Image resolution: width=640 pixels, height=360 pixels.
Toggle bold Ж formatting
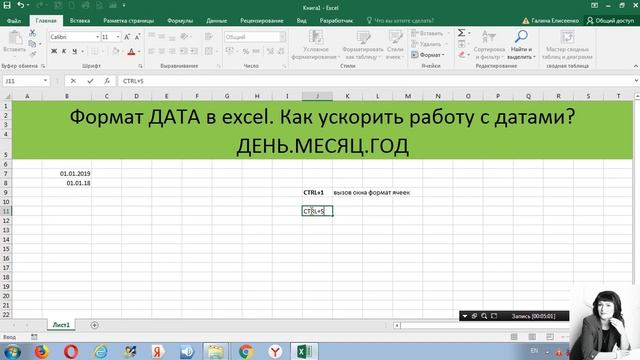point(54,51)
